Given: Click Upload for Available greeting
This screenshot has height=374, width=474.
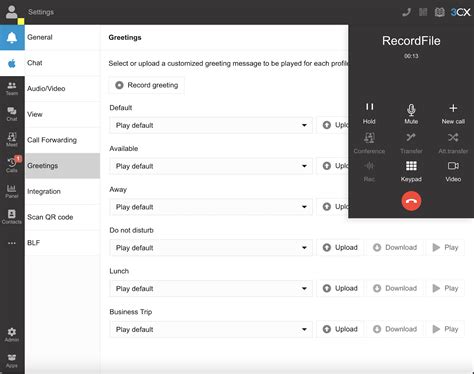Looking at the screenshot, I should click(333, 166).
